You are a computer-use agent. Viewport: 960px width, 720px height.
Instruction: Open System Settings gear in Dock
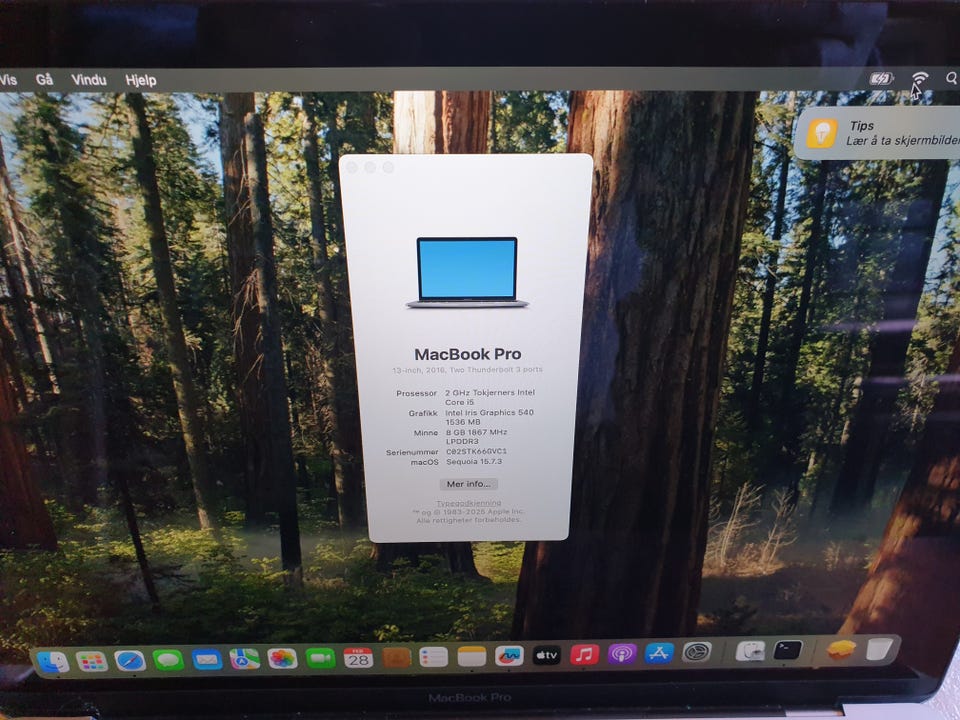(697, 652)
